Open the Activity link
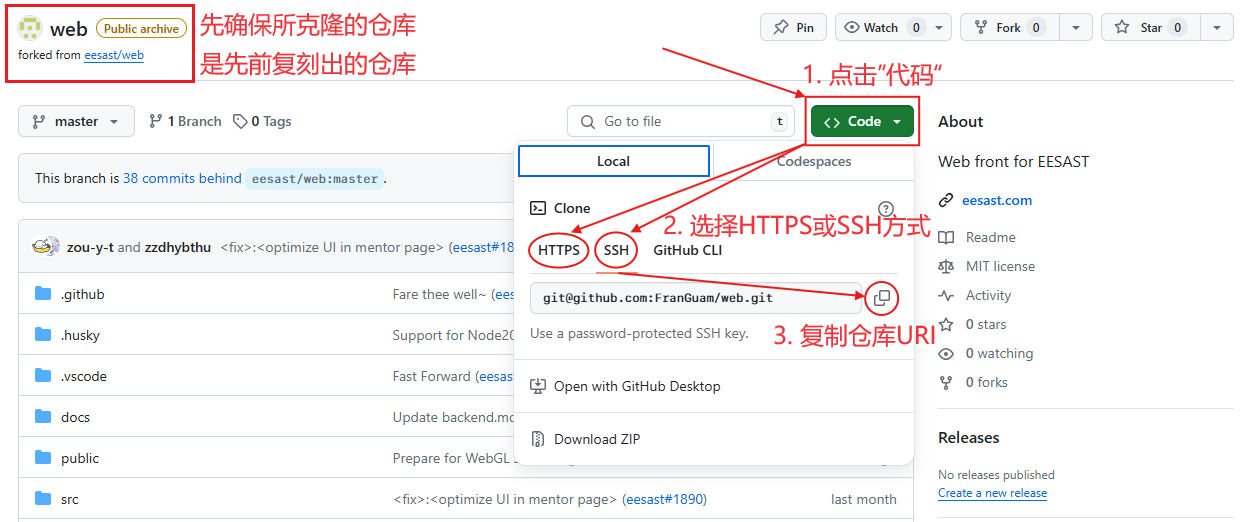This screenshot has height=522, width=1252. click(x=988, y=295)
